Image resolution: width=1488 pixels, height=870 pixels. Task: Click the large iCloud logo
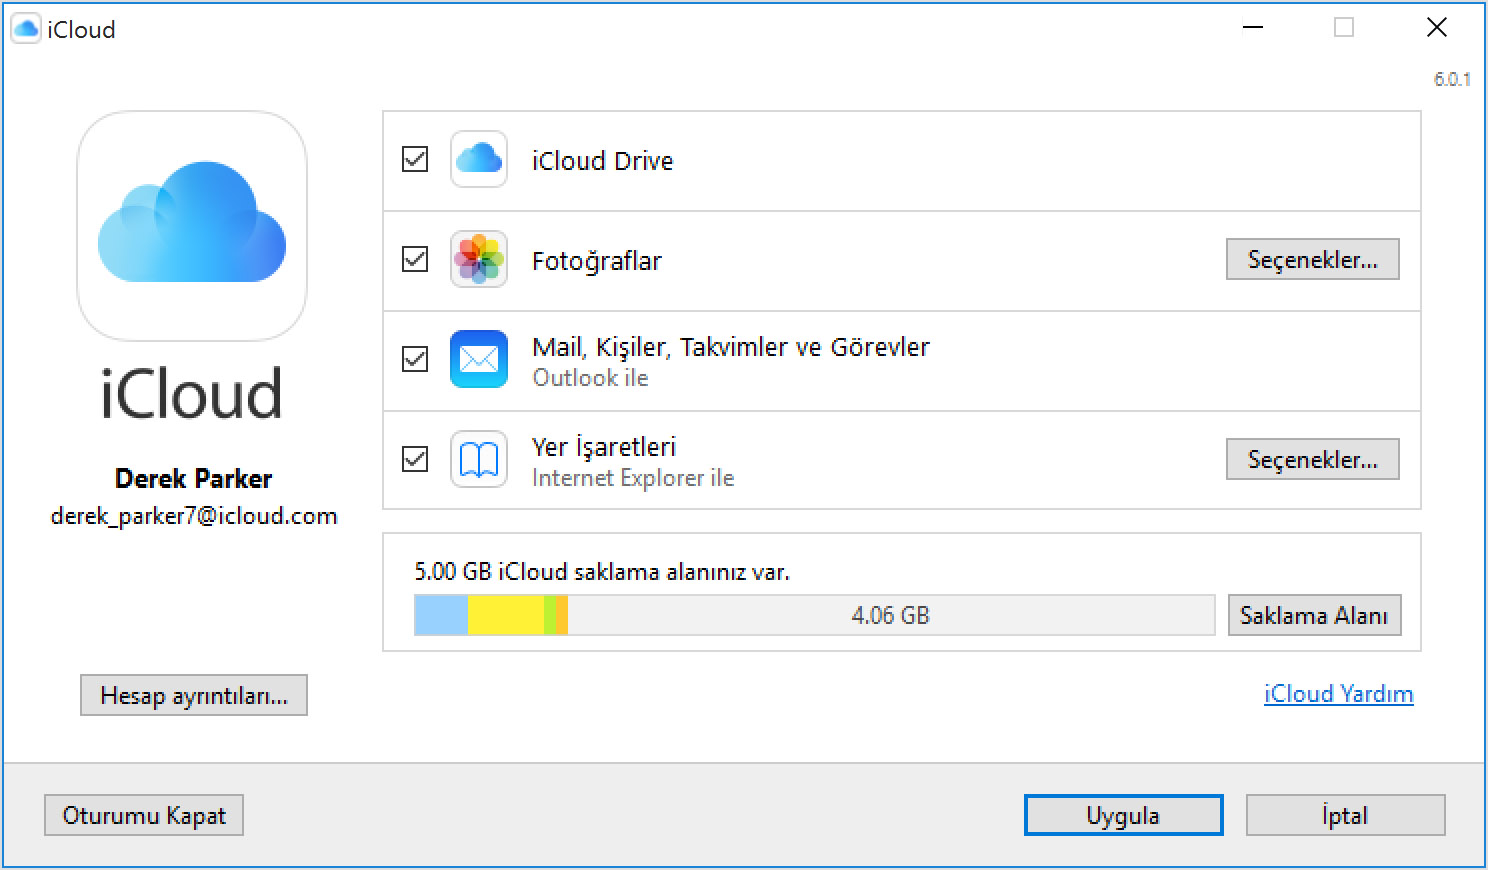coord(192,226)
